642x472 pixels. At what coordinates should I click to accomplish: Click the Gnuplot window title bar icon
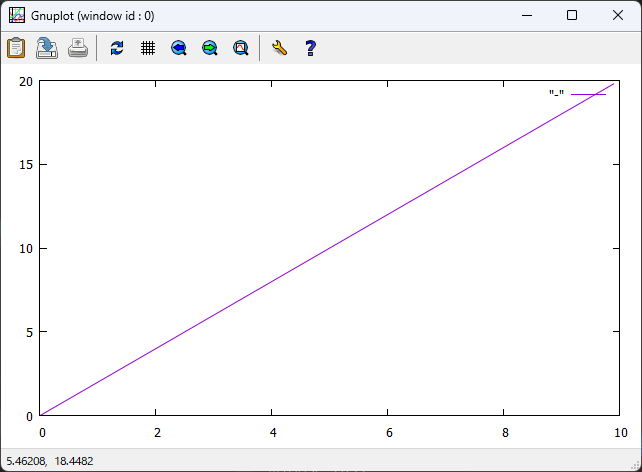[17, 15]
